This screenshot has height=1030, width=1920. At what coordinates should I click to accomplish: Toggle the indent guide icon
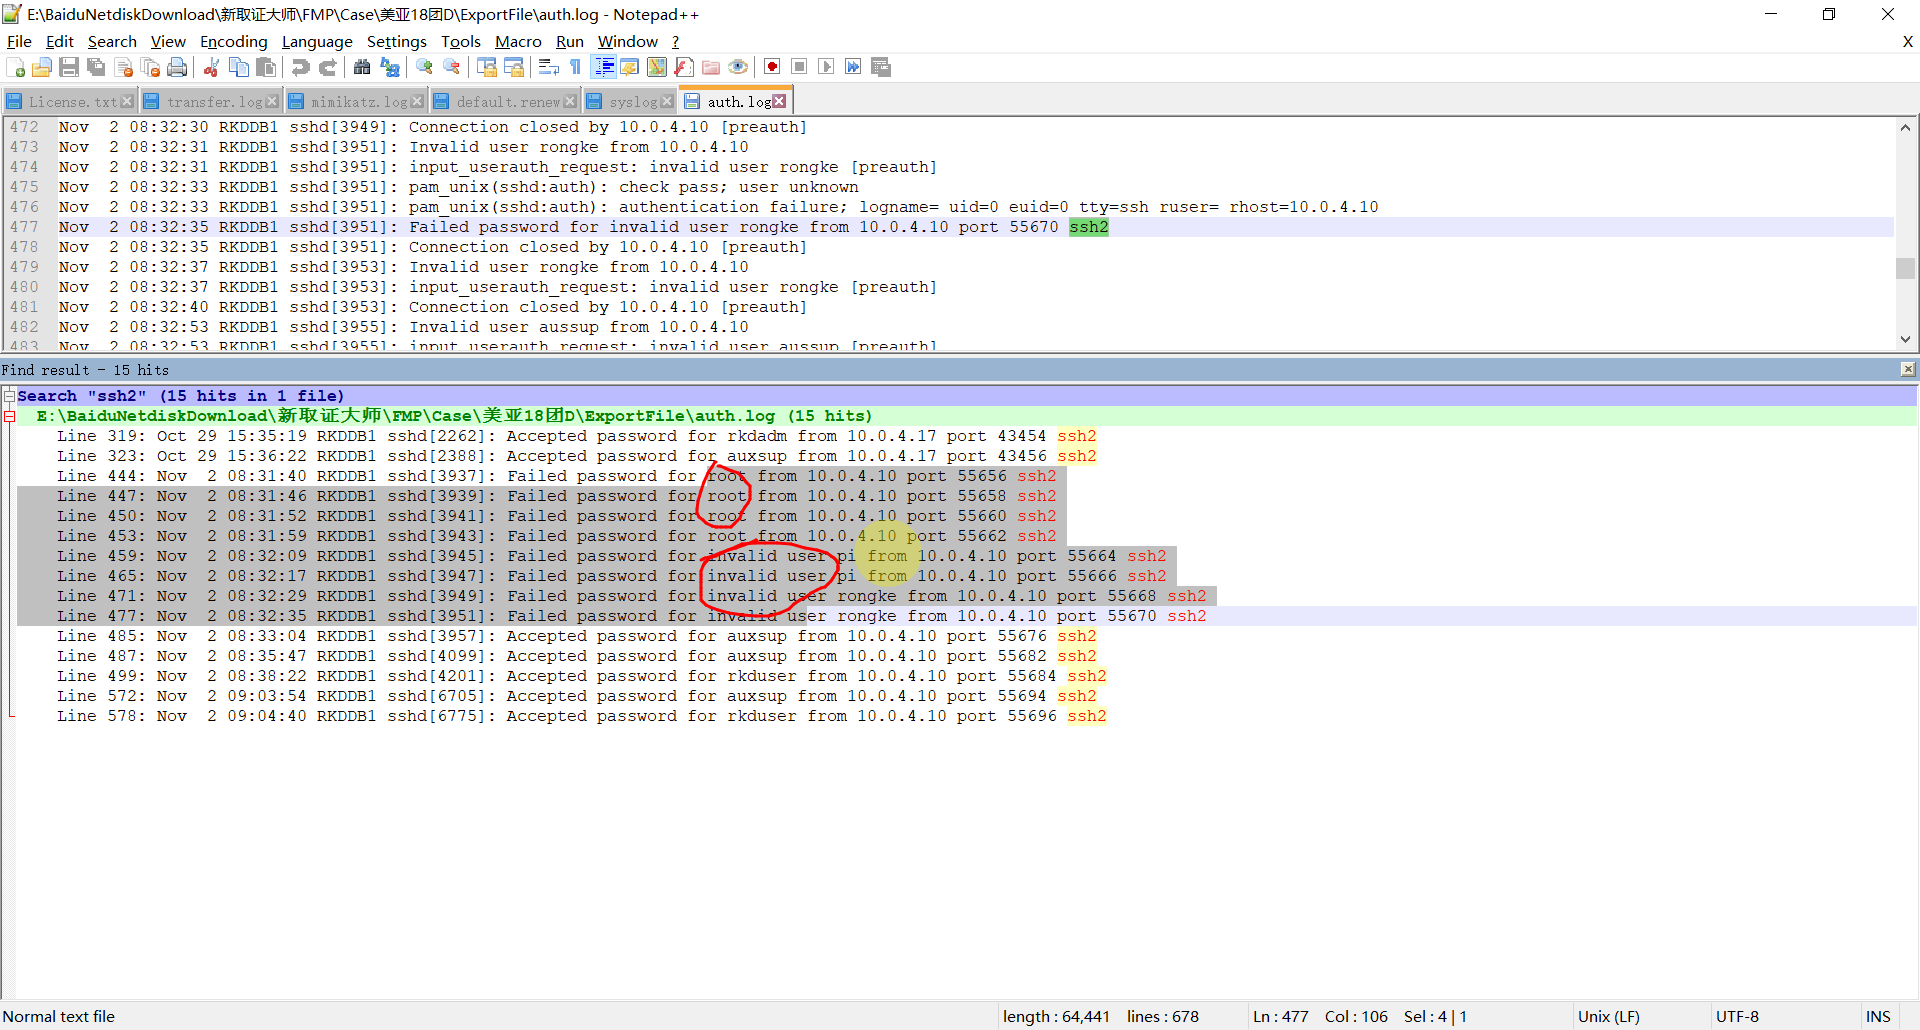tap(604, 67)
